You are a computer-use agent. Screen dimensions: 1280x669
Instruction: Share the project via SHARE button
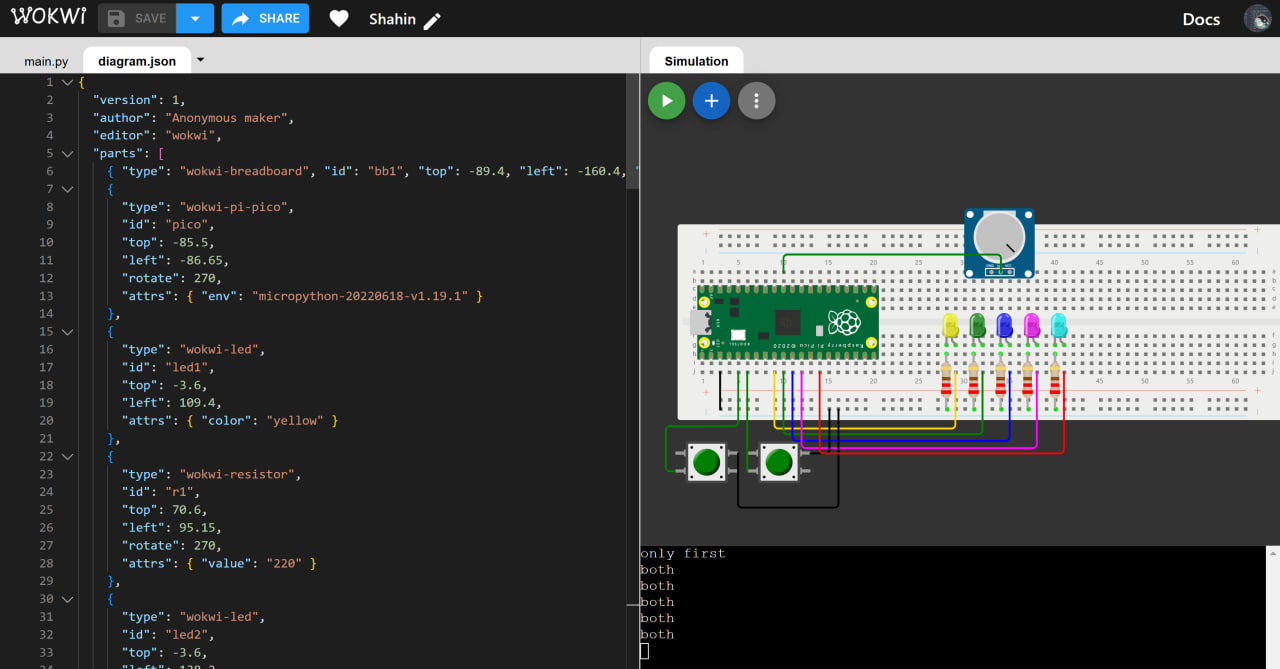point(265,18)
